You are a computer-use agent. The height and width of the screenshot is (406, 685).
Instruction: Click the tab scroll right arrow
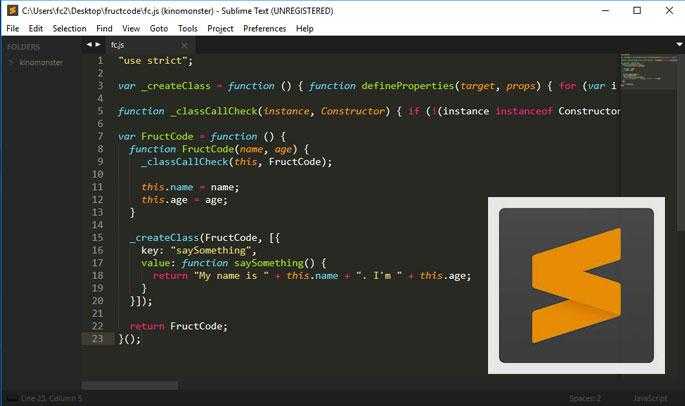pyautogui.click(x=97, y=45)
